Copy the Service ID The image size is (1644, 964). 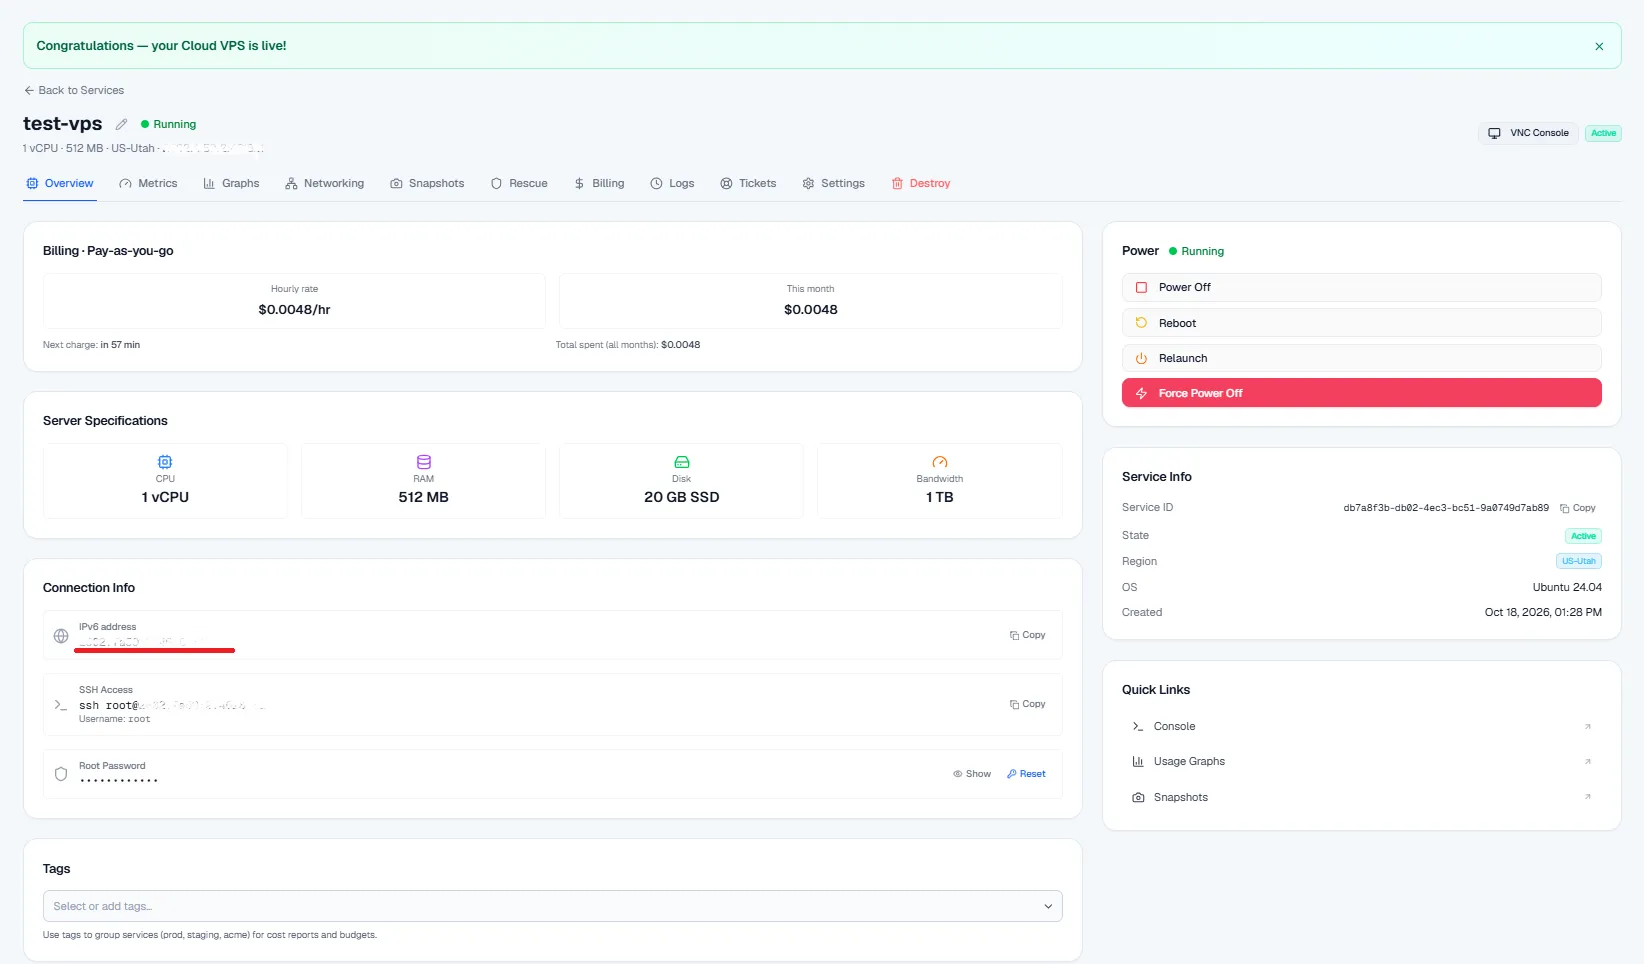[1578, 508]
